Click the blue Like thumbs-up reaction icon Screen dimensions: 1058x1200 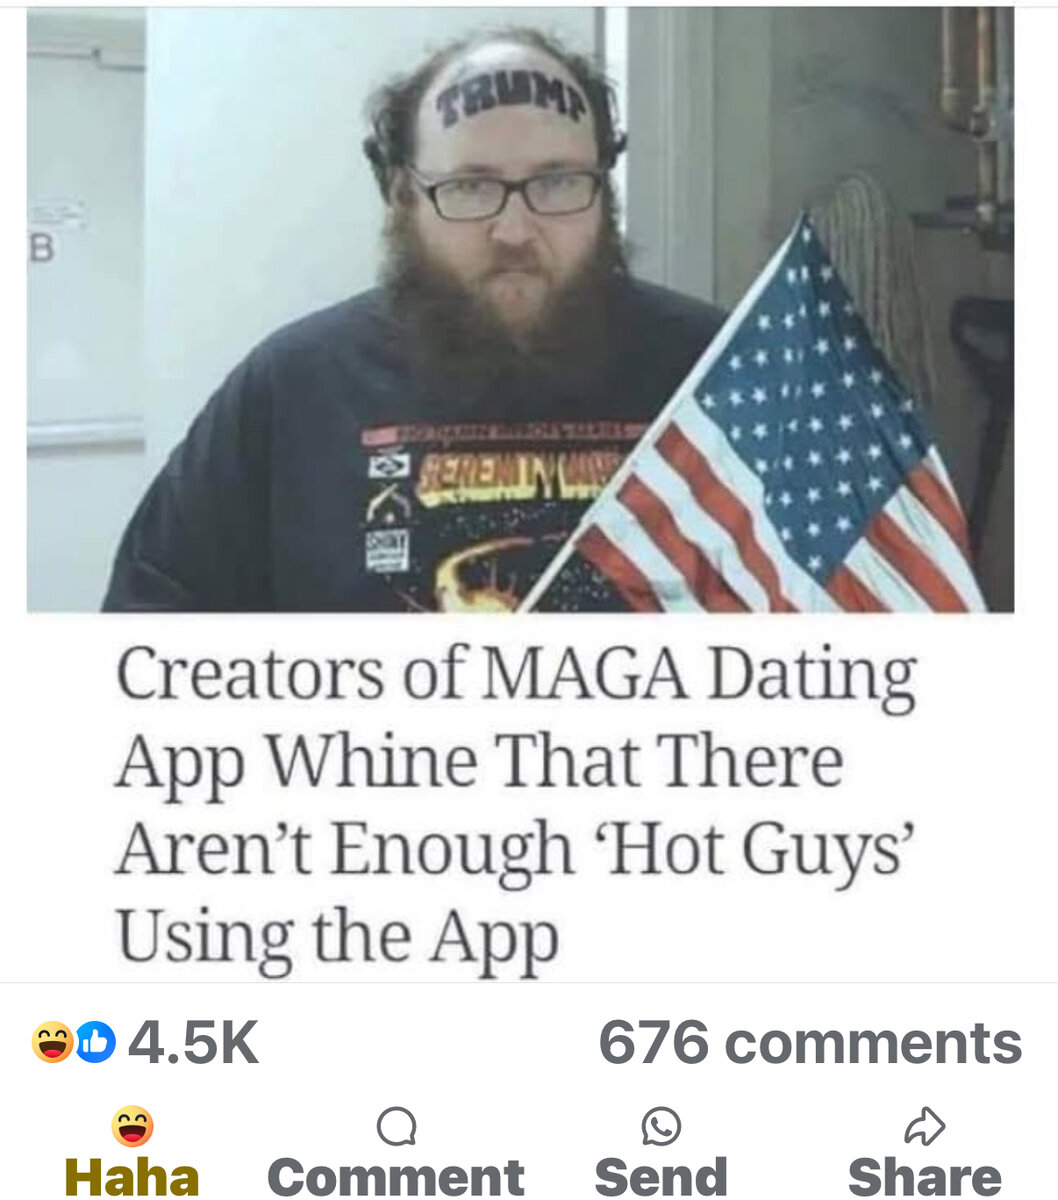(95, 1043)
